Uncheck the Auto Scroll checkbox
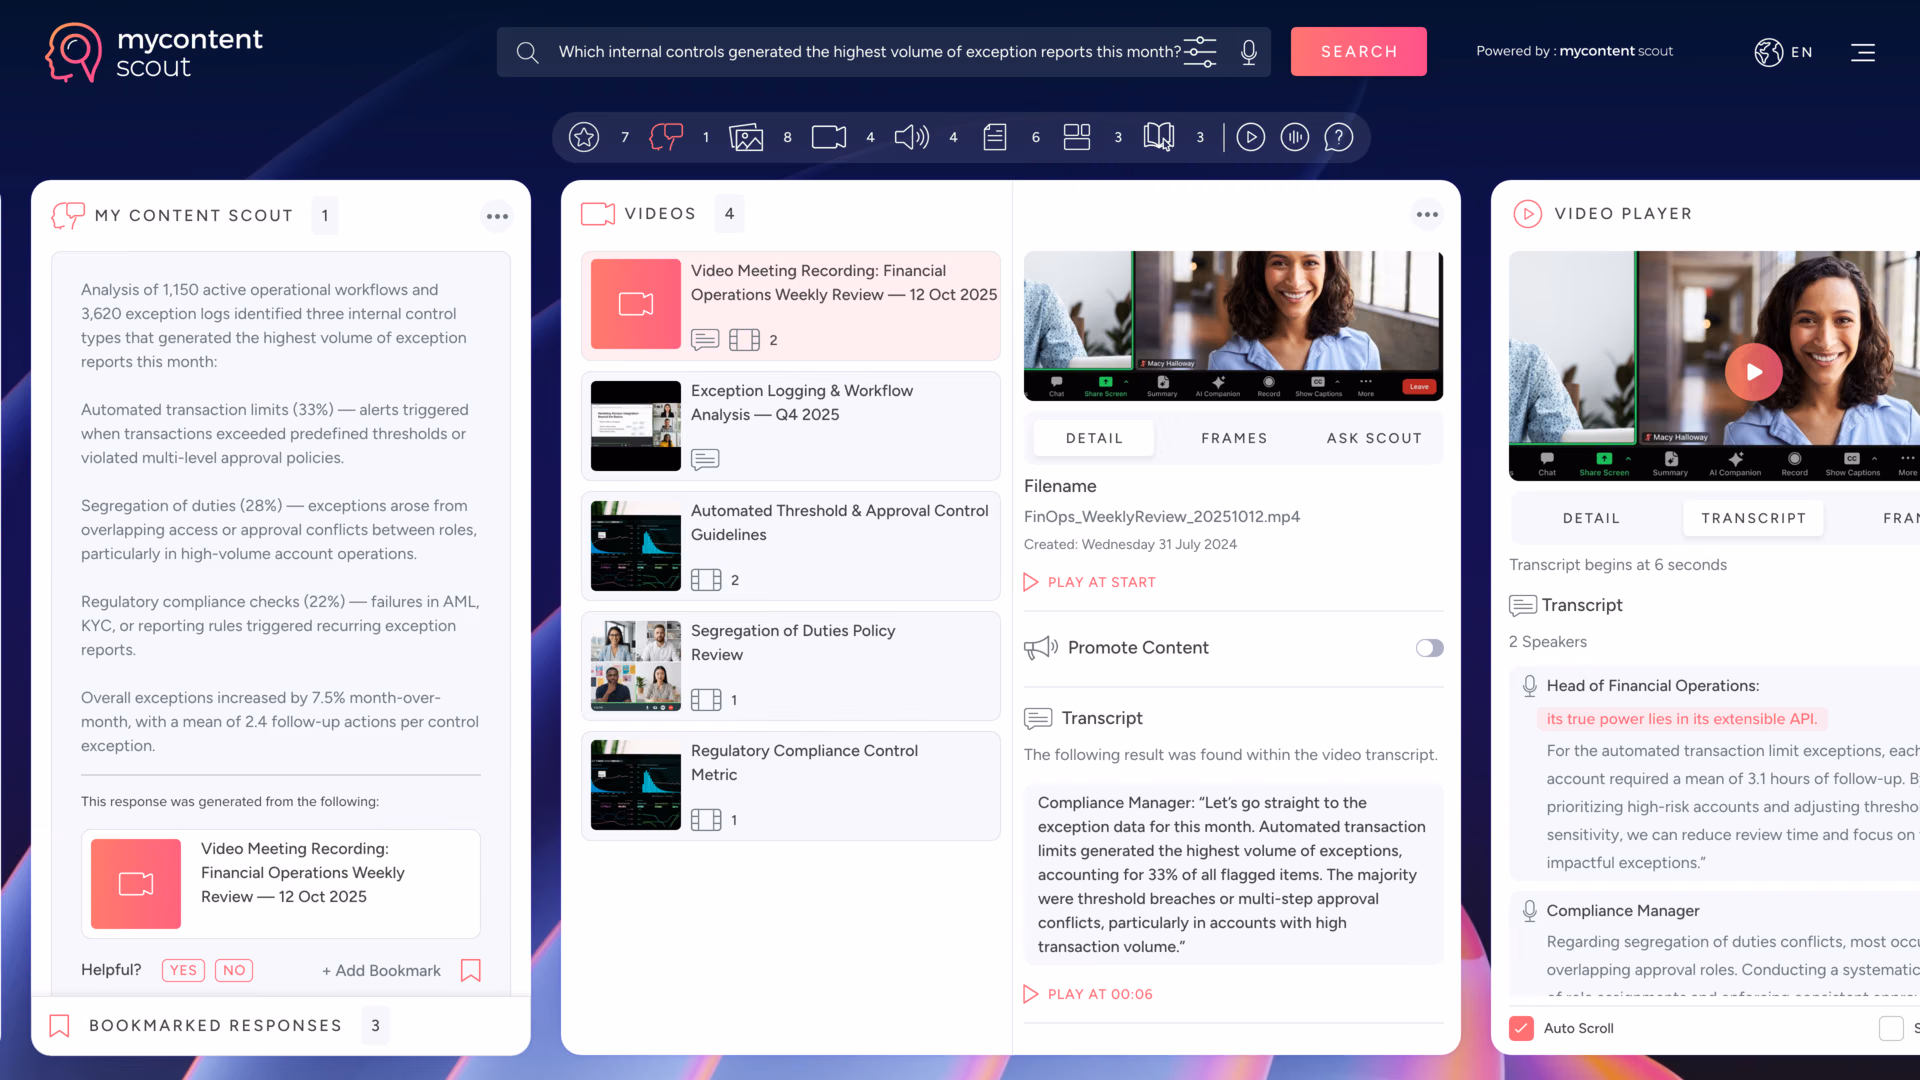The image size is (1920, 1080). (1521, 1028)
